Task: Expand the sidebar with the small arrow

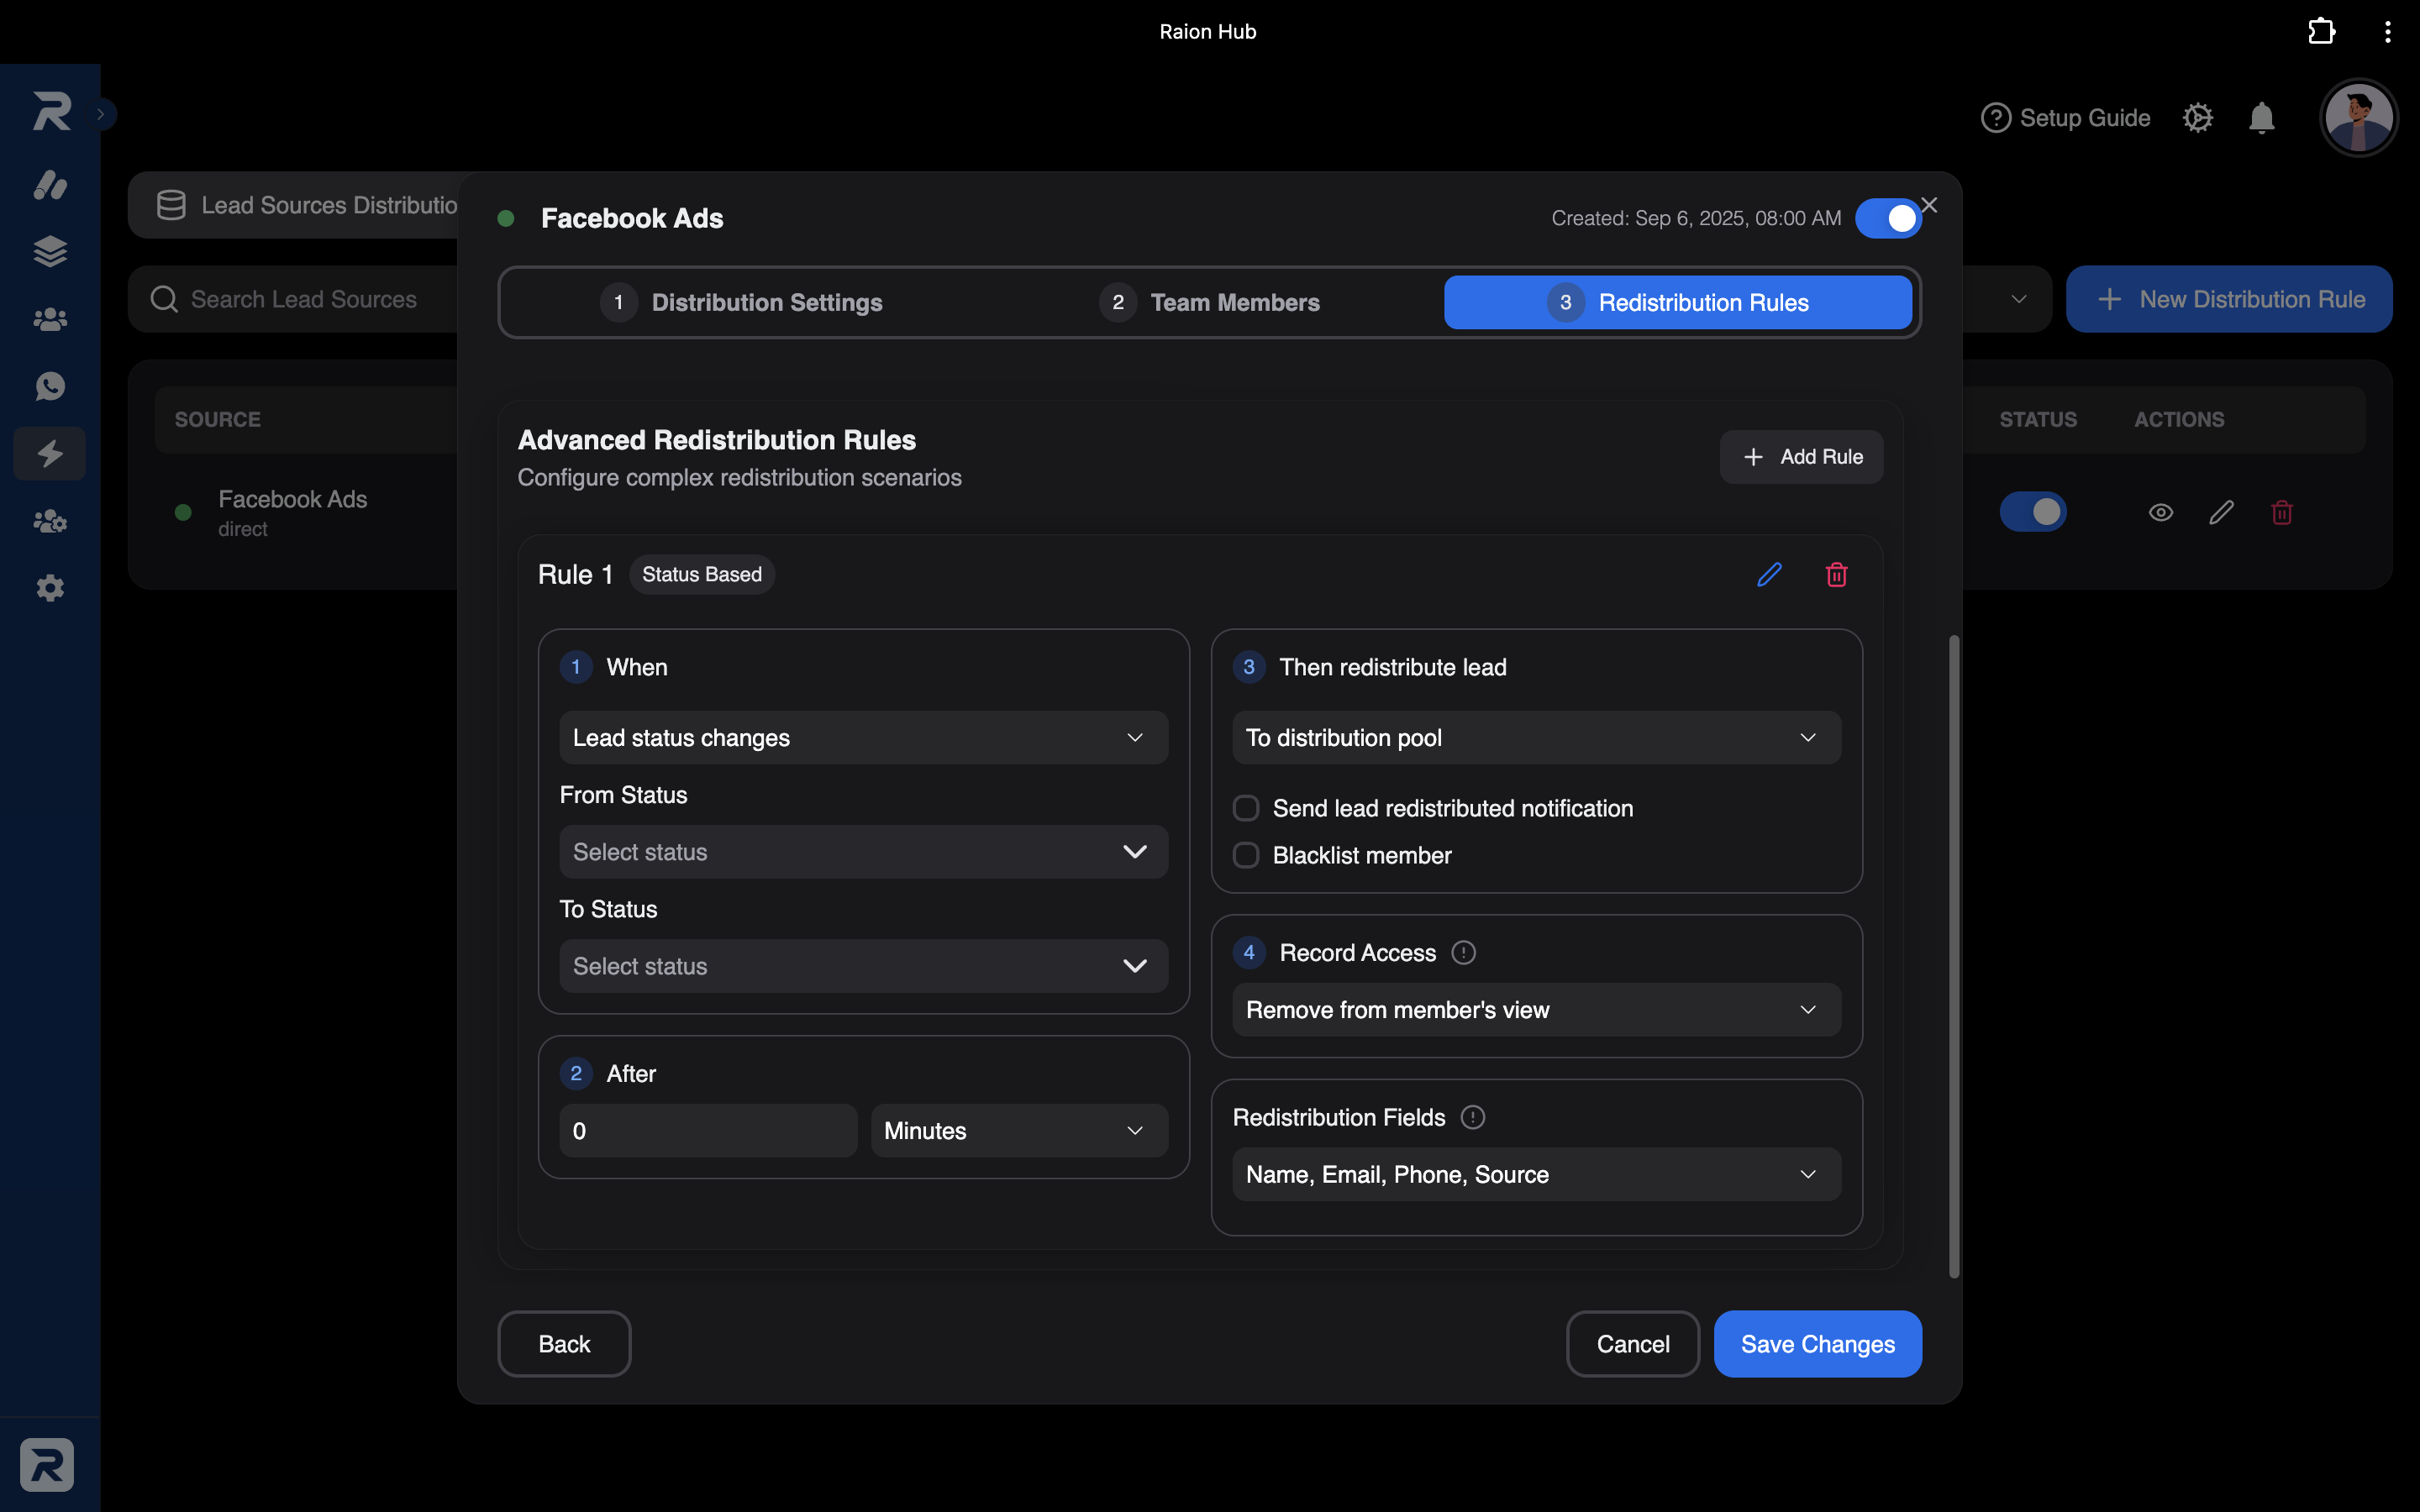Action: click(x=101, y=114)
